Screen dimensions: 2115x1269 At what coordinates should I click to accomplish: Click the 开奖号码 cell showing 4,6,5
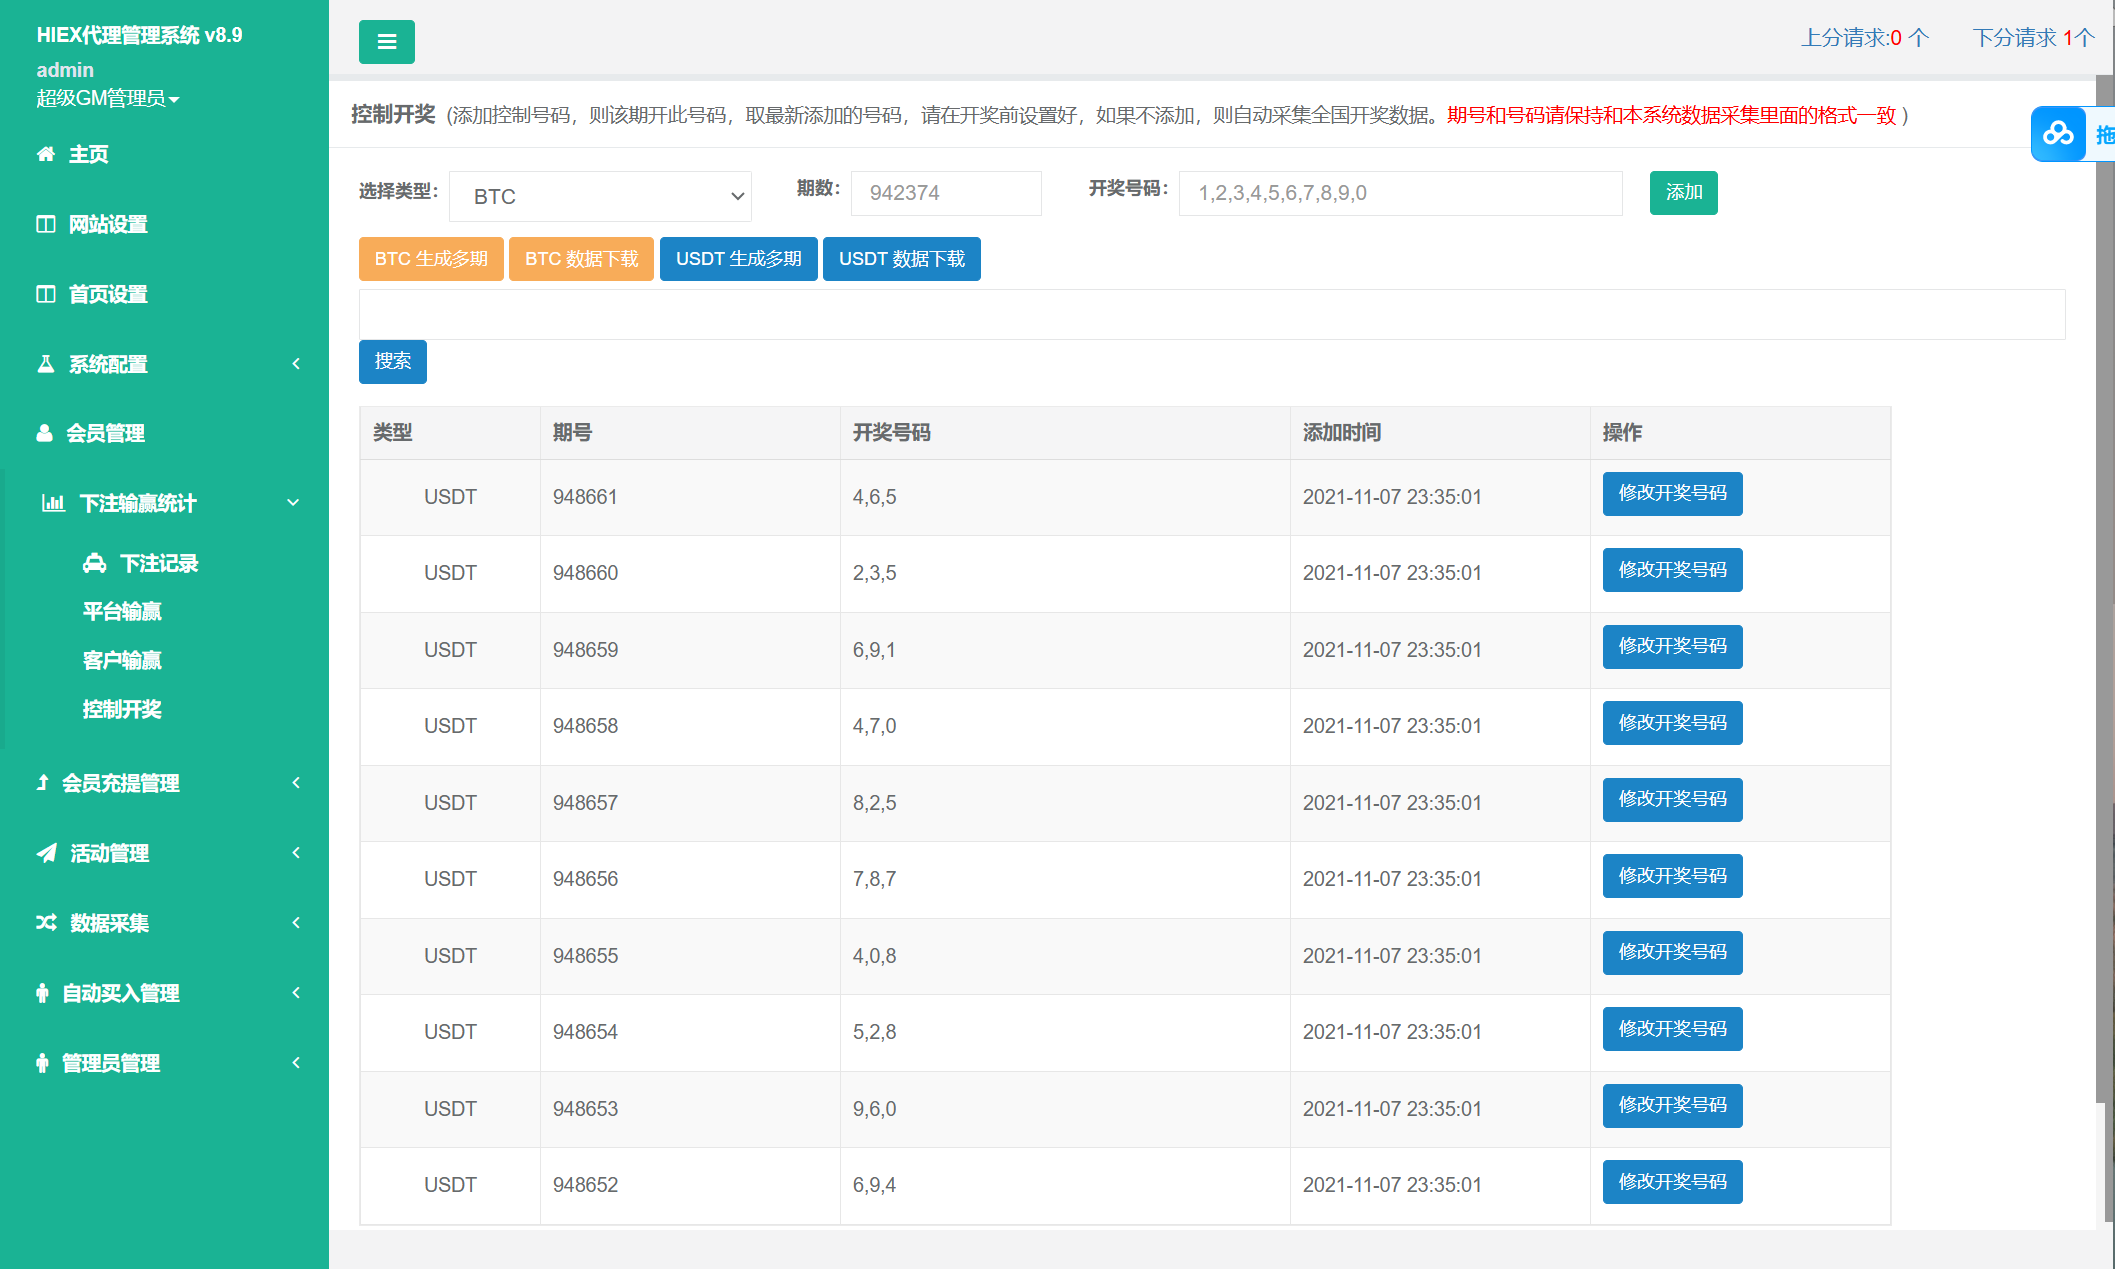[x=1065, y=497]
